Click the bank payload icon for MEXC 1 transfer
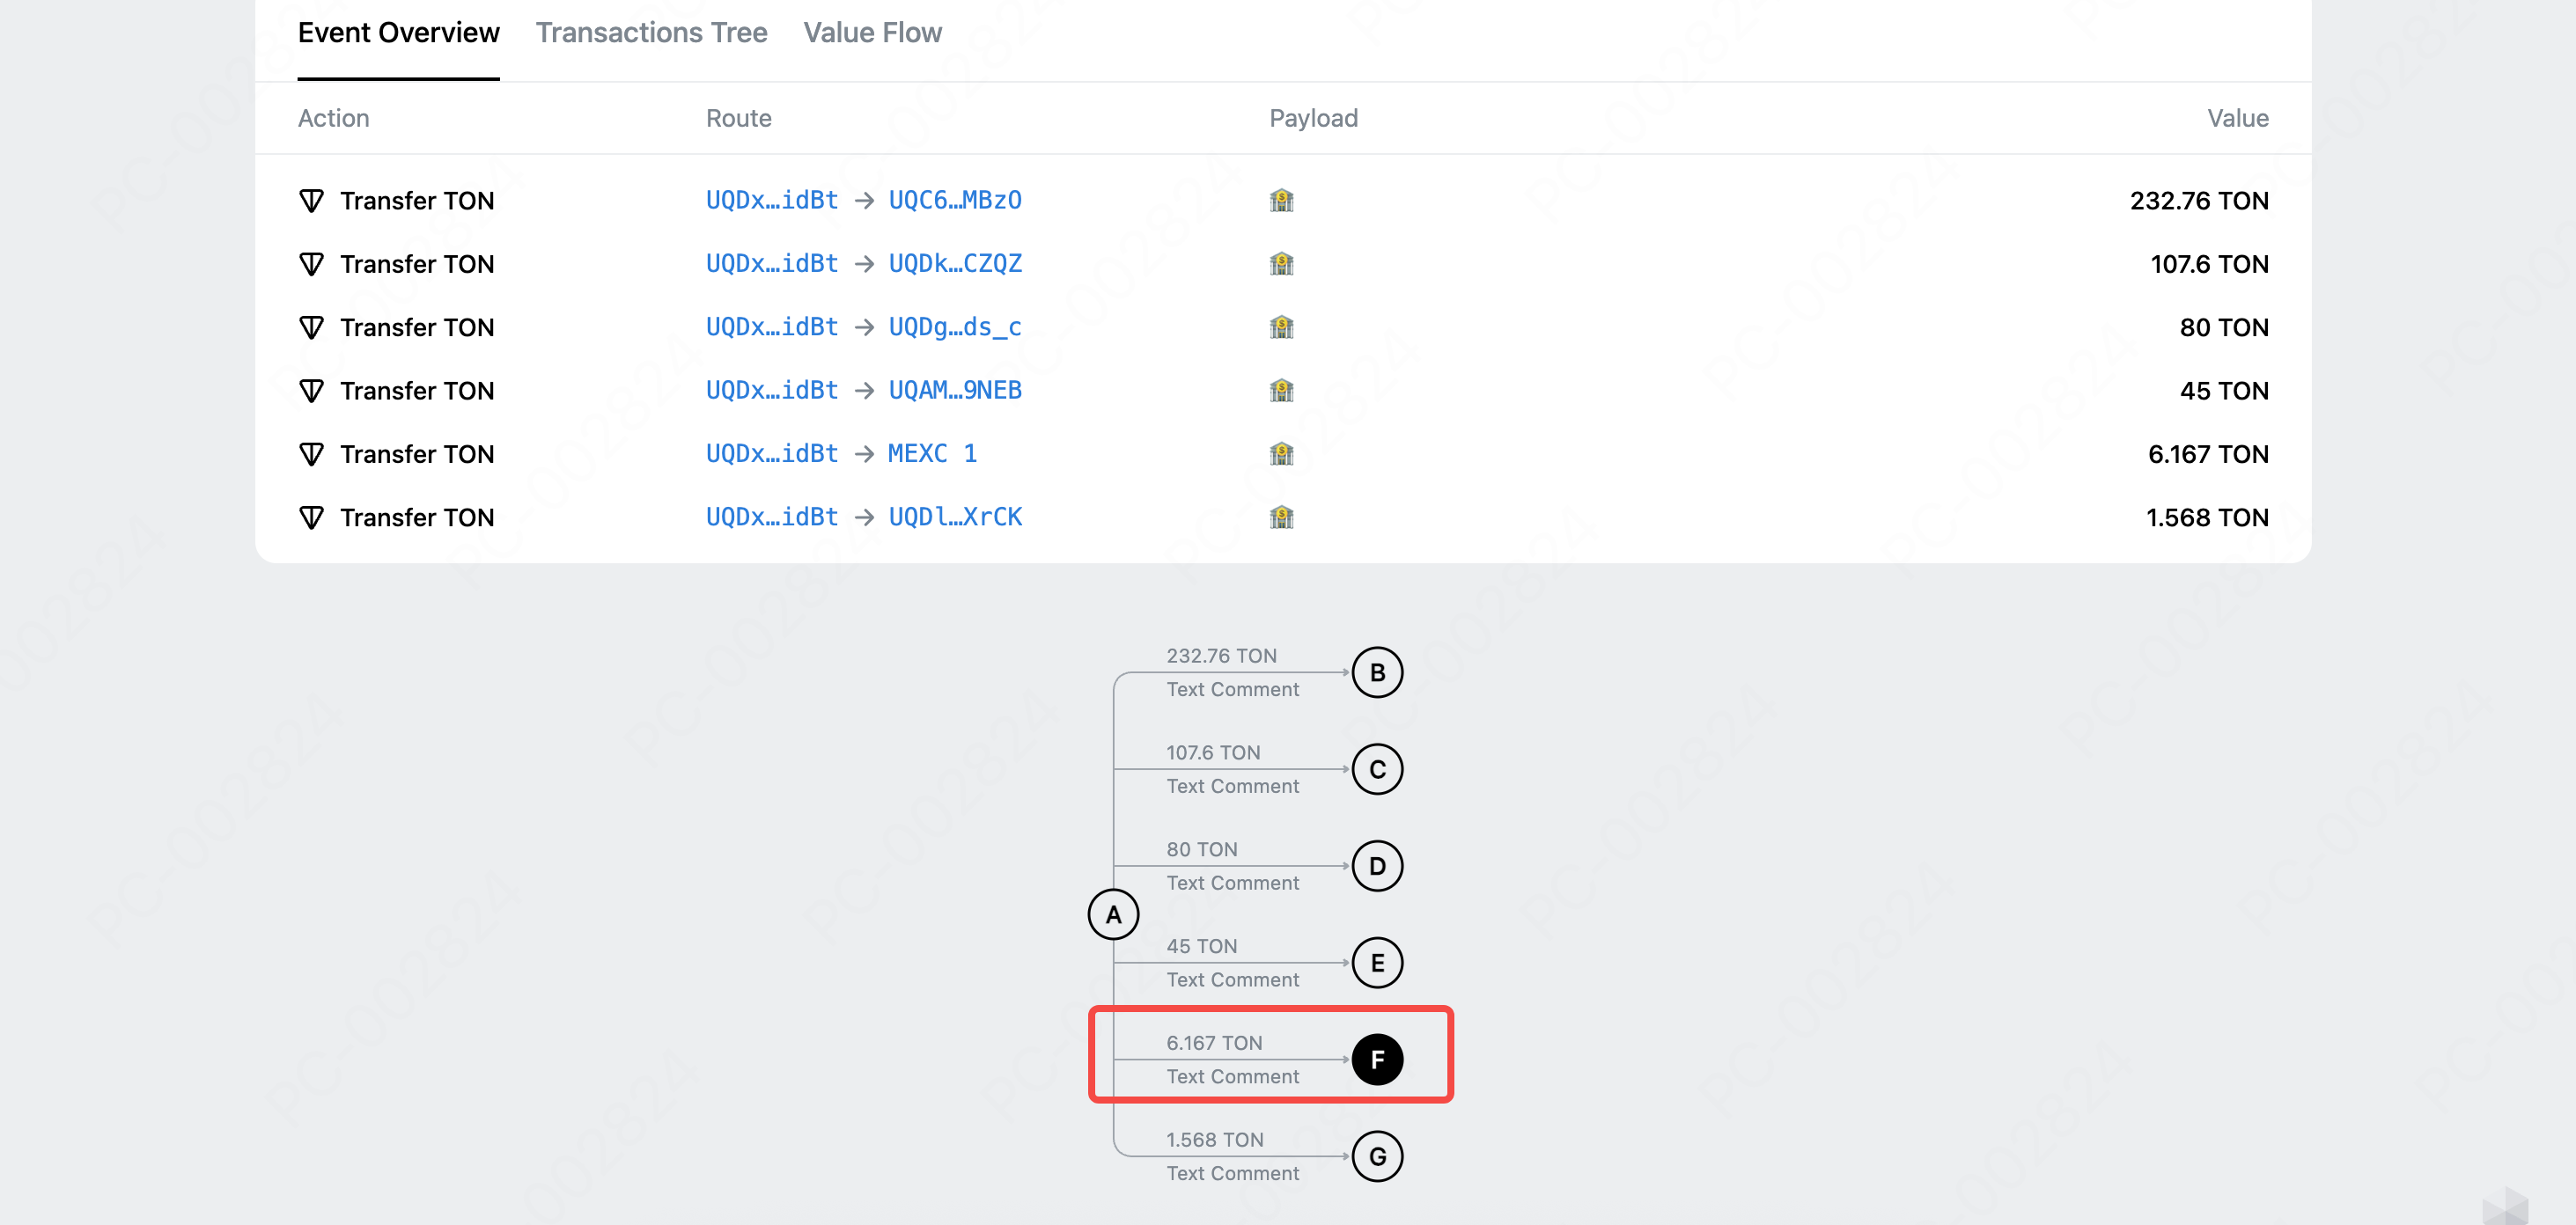Viewport: 2576px width, 1225px height. (1281, 454)
